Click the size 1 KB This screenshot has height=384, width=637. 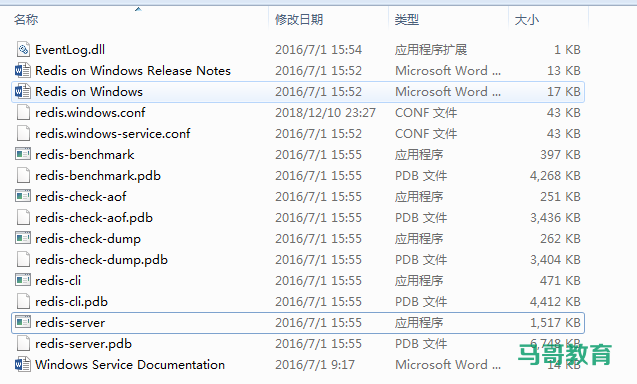point(568,50)
